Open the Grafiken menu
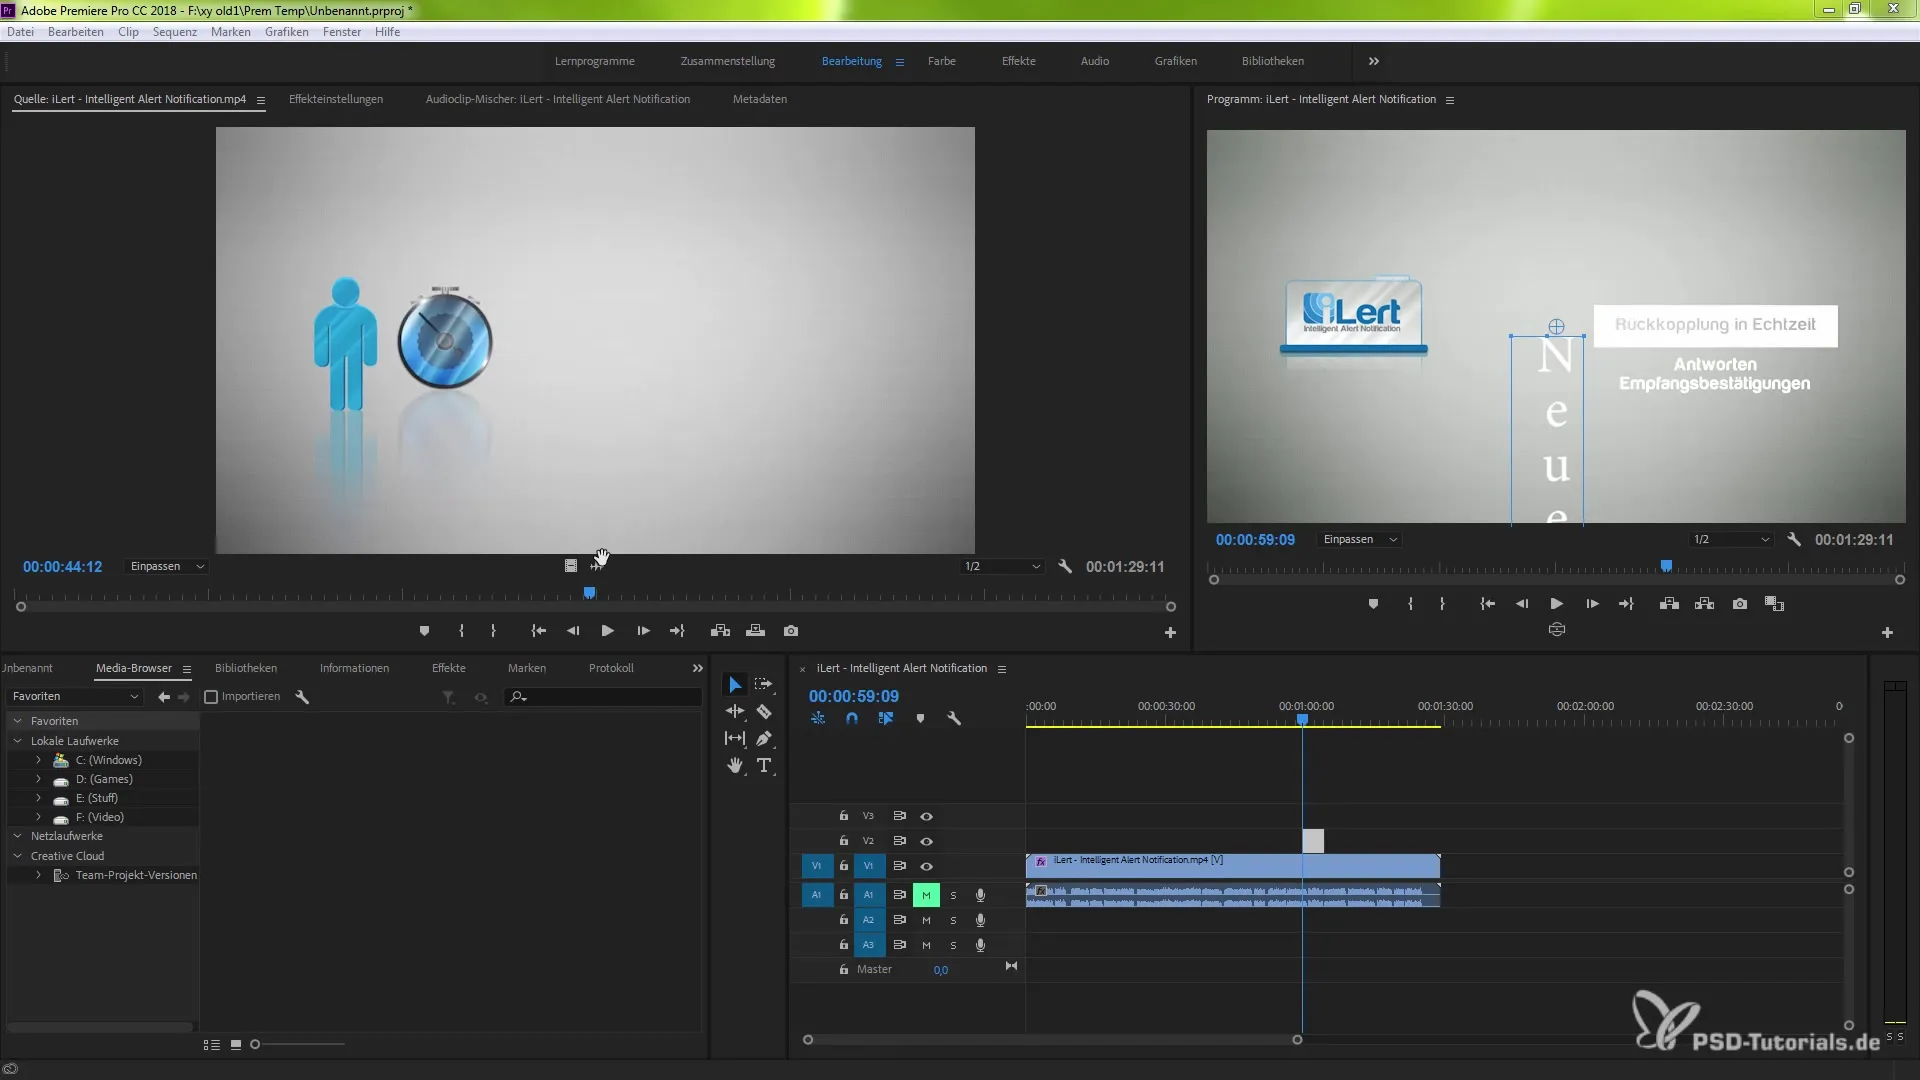This screenshot has height=1080, width=1920. point(287,32)
